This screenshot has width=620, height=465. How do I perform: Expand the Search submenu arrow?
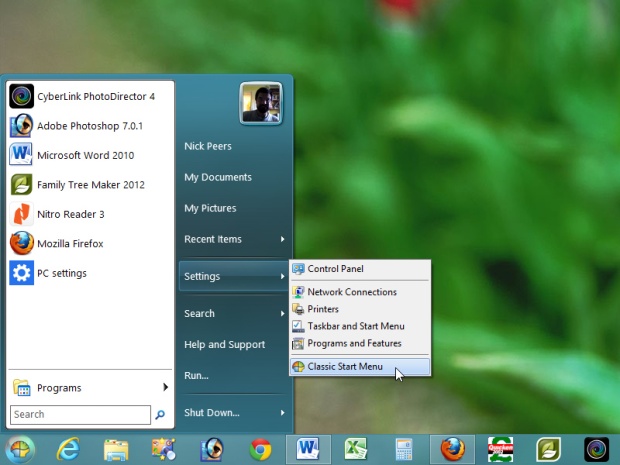[282, 314]
